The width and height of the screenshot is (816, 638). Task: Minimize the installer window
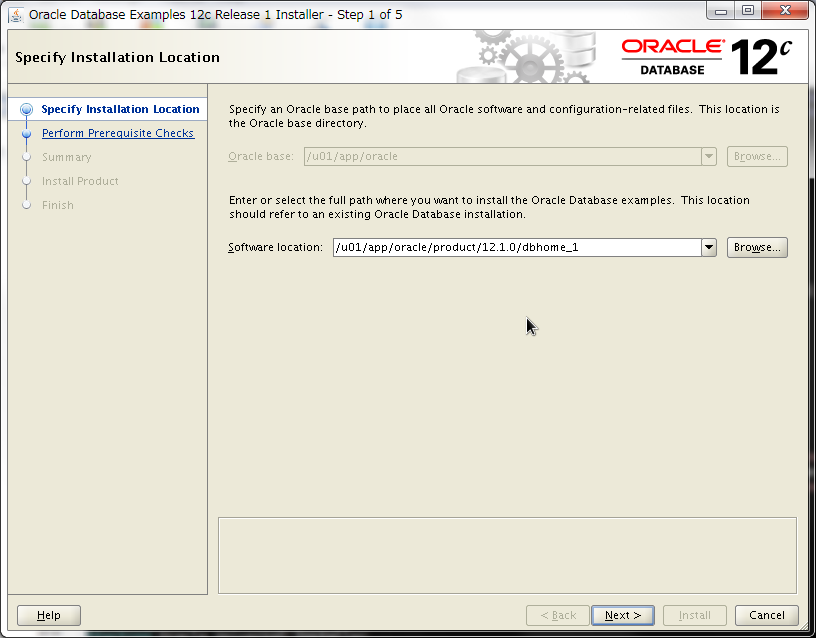[x=721, y=11]
